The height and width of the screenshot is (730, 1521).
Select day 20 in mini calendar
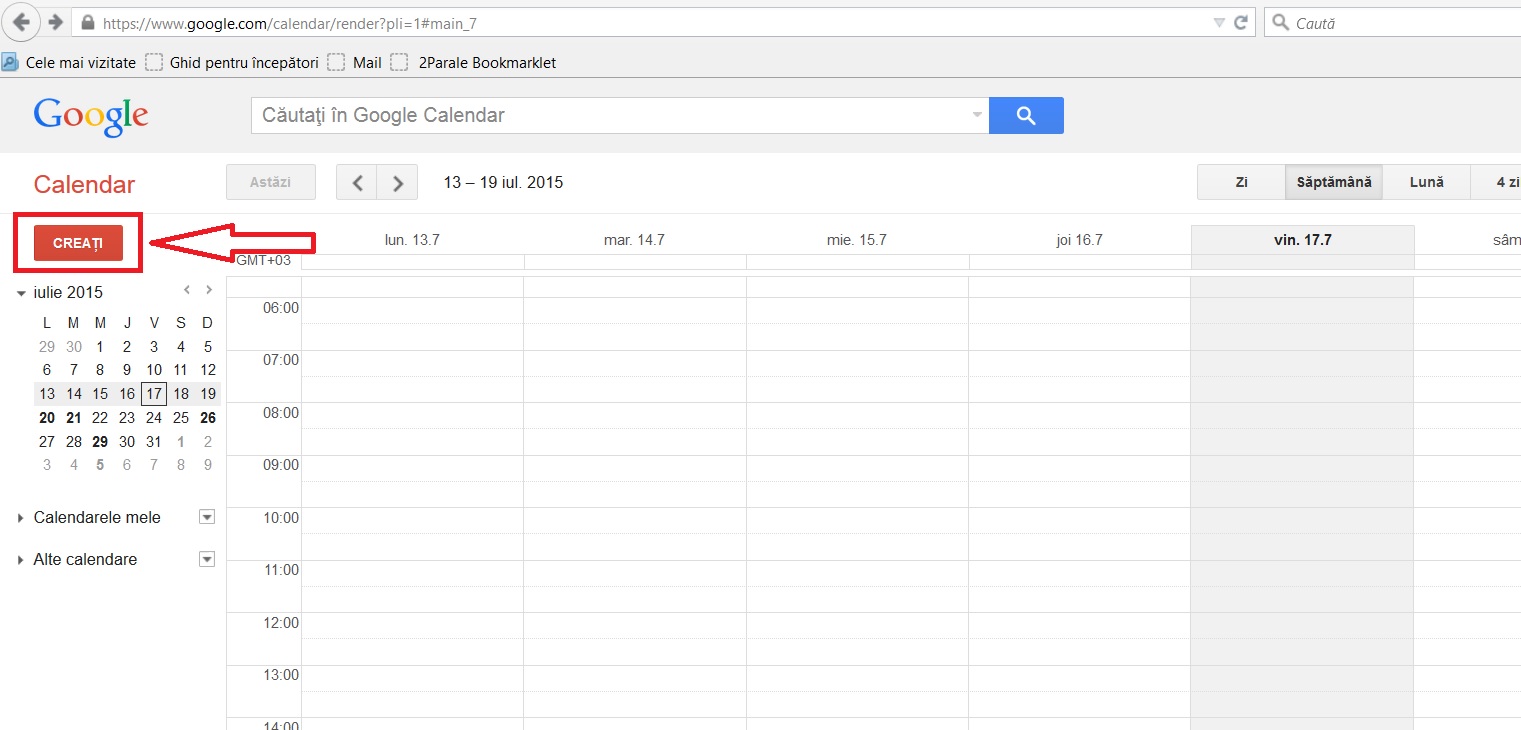pos(47,418)
